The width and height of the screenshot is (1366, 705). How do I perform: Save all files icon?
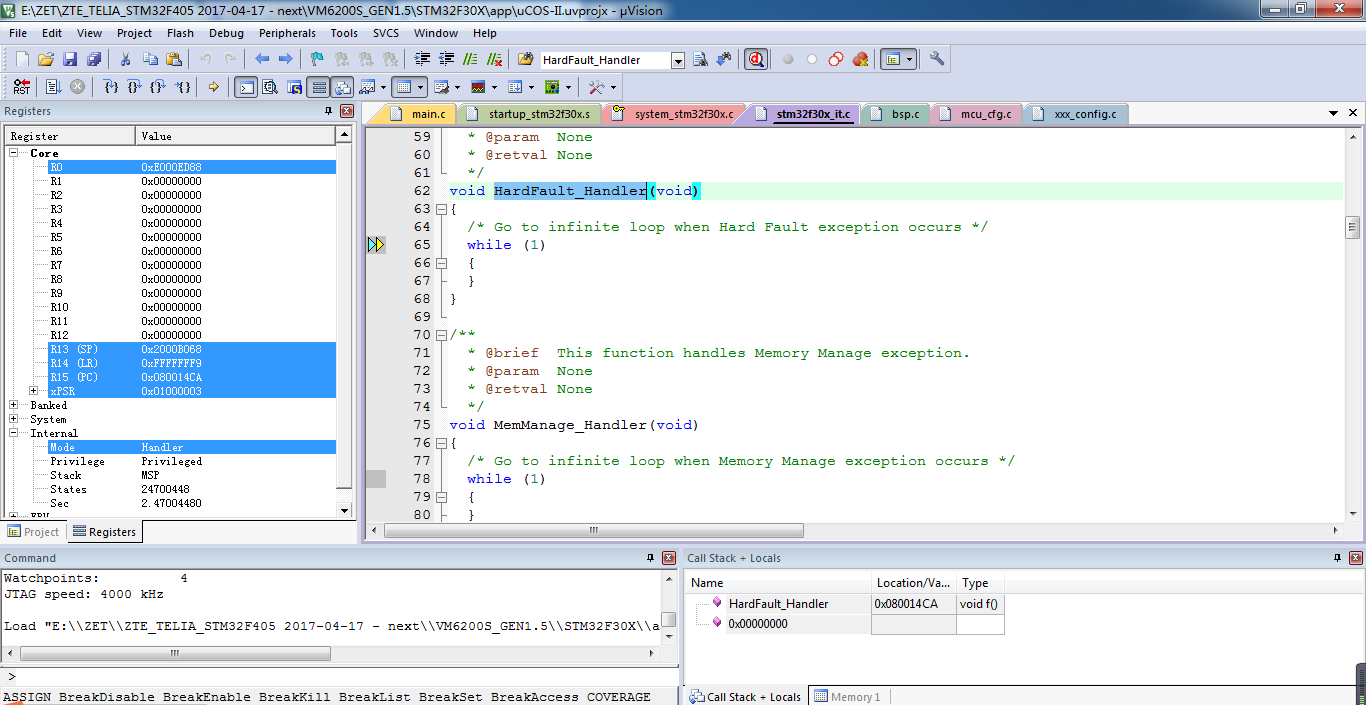(94, 59)
